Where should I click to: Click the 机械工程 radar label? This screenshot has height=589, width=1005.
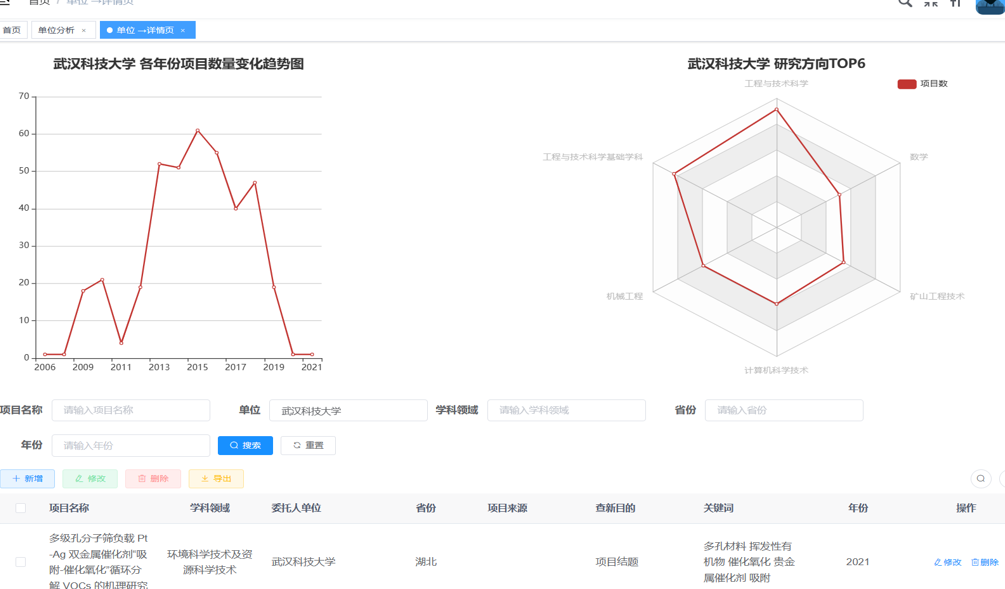coord(625,296)
